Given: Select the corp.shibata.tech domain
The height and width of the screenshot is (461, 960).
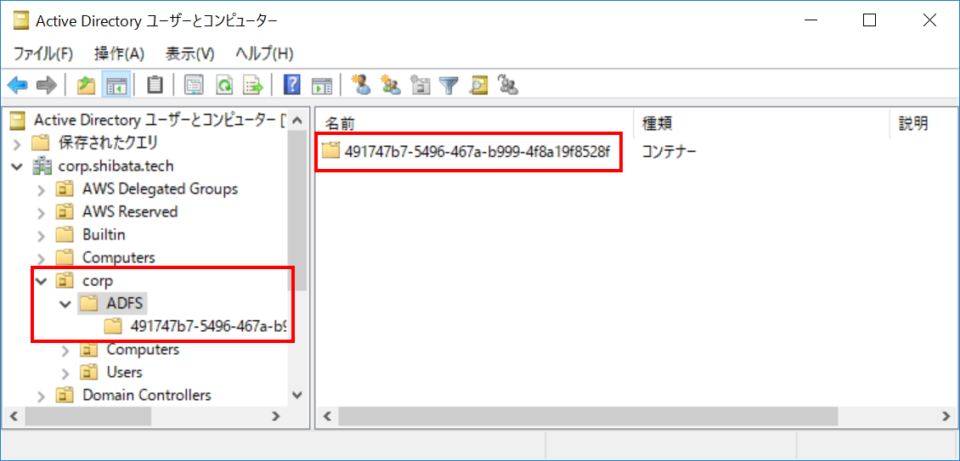Looking at the screenshot, I should coord(117,166).
